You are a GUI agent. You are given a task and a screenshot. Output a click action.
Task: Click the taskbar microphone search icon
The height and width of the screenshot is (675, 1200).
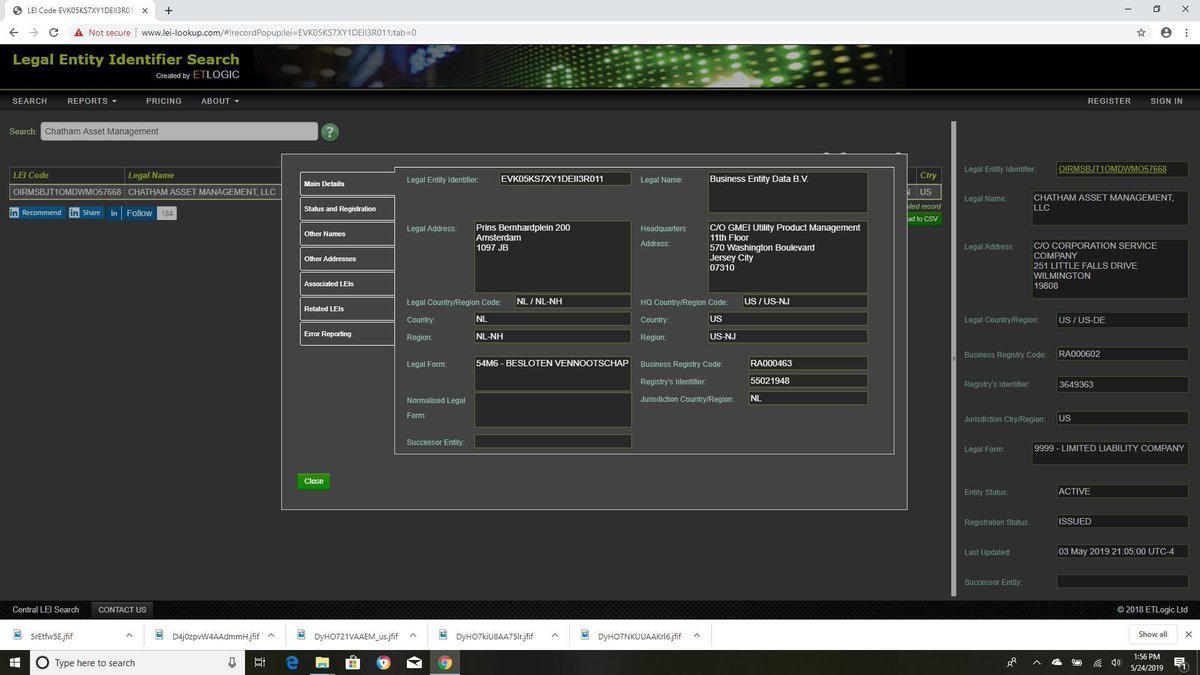point(232,662)
